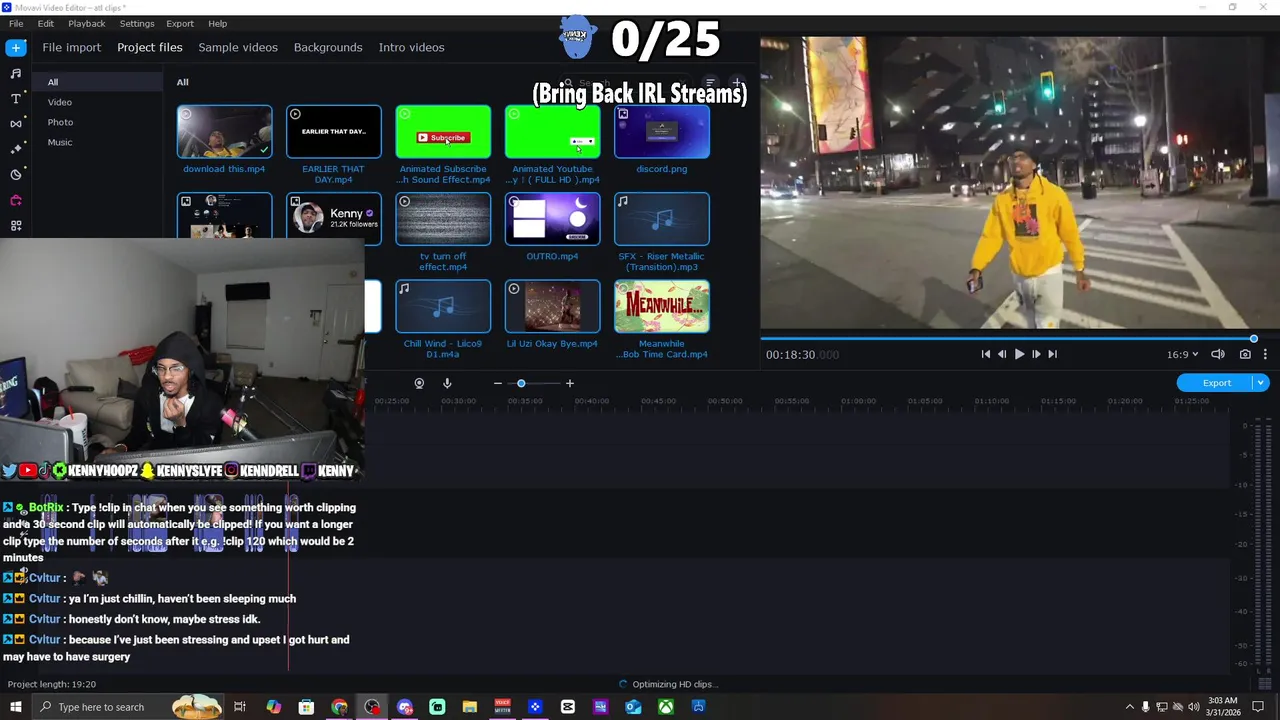Screen dimensions: 1280x720
Task: Open the Help menu
Action: (x=217, y=23)
